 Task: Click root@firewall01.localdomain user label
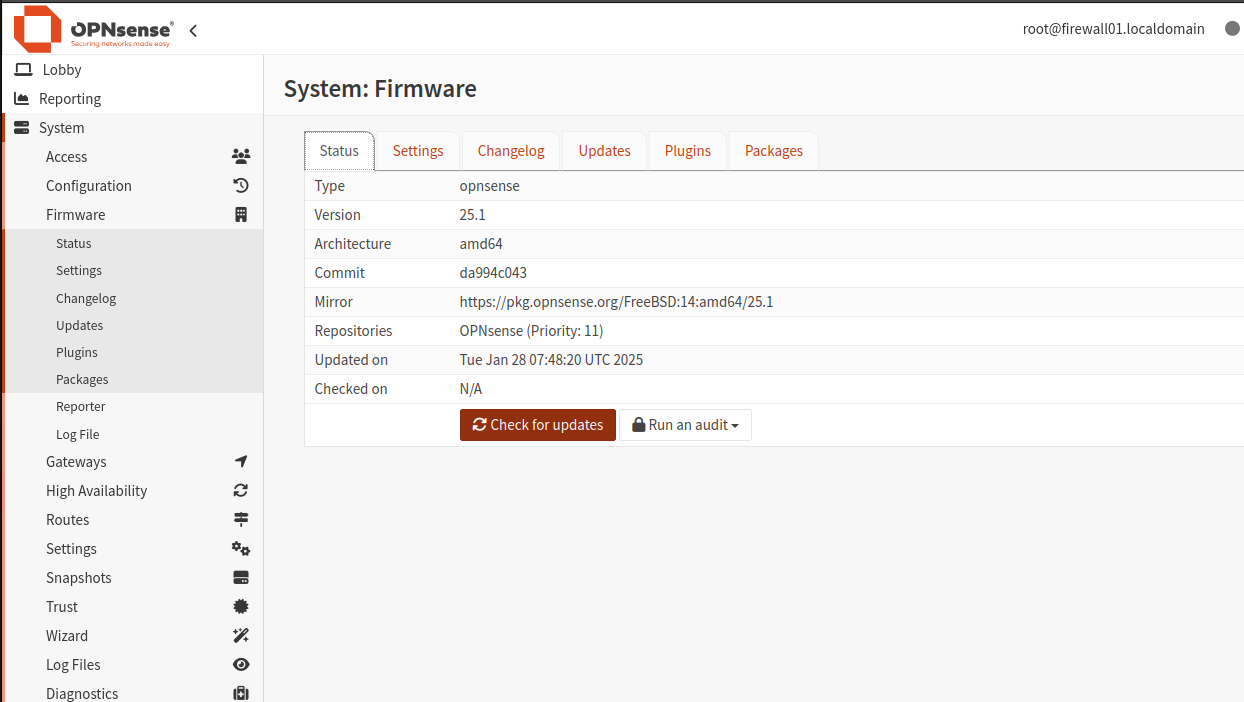[1113, 29]
